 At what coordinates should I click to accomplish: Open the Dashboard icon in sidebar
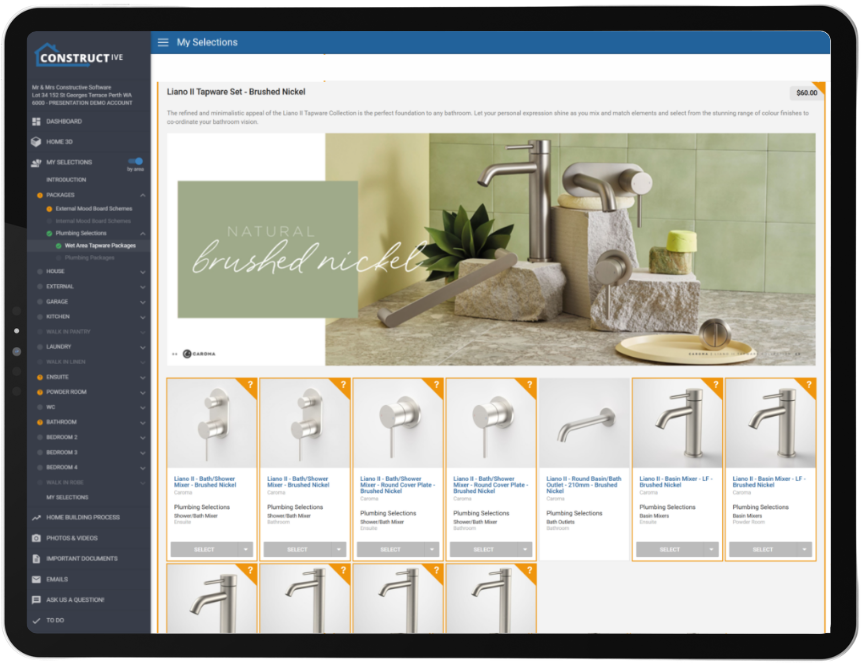point(36,122)
